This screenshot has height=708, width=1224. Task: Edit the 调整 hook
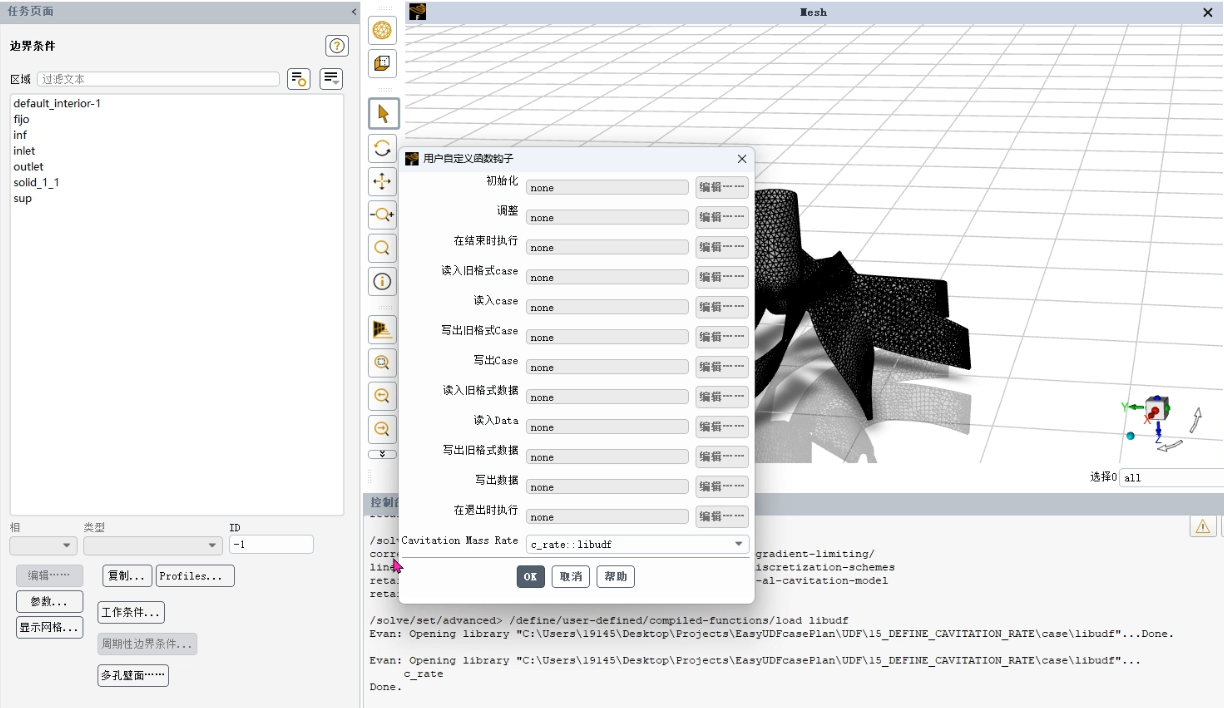click(722, 217)
